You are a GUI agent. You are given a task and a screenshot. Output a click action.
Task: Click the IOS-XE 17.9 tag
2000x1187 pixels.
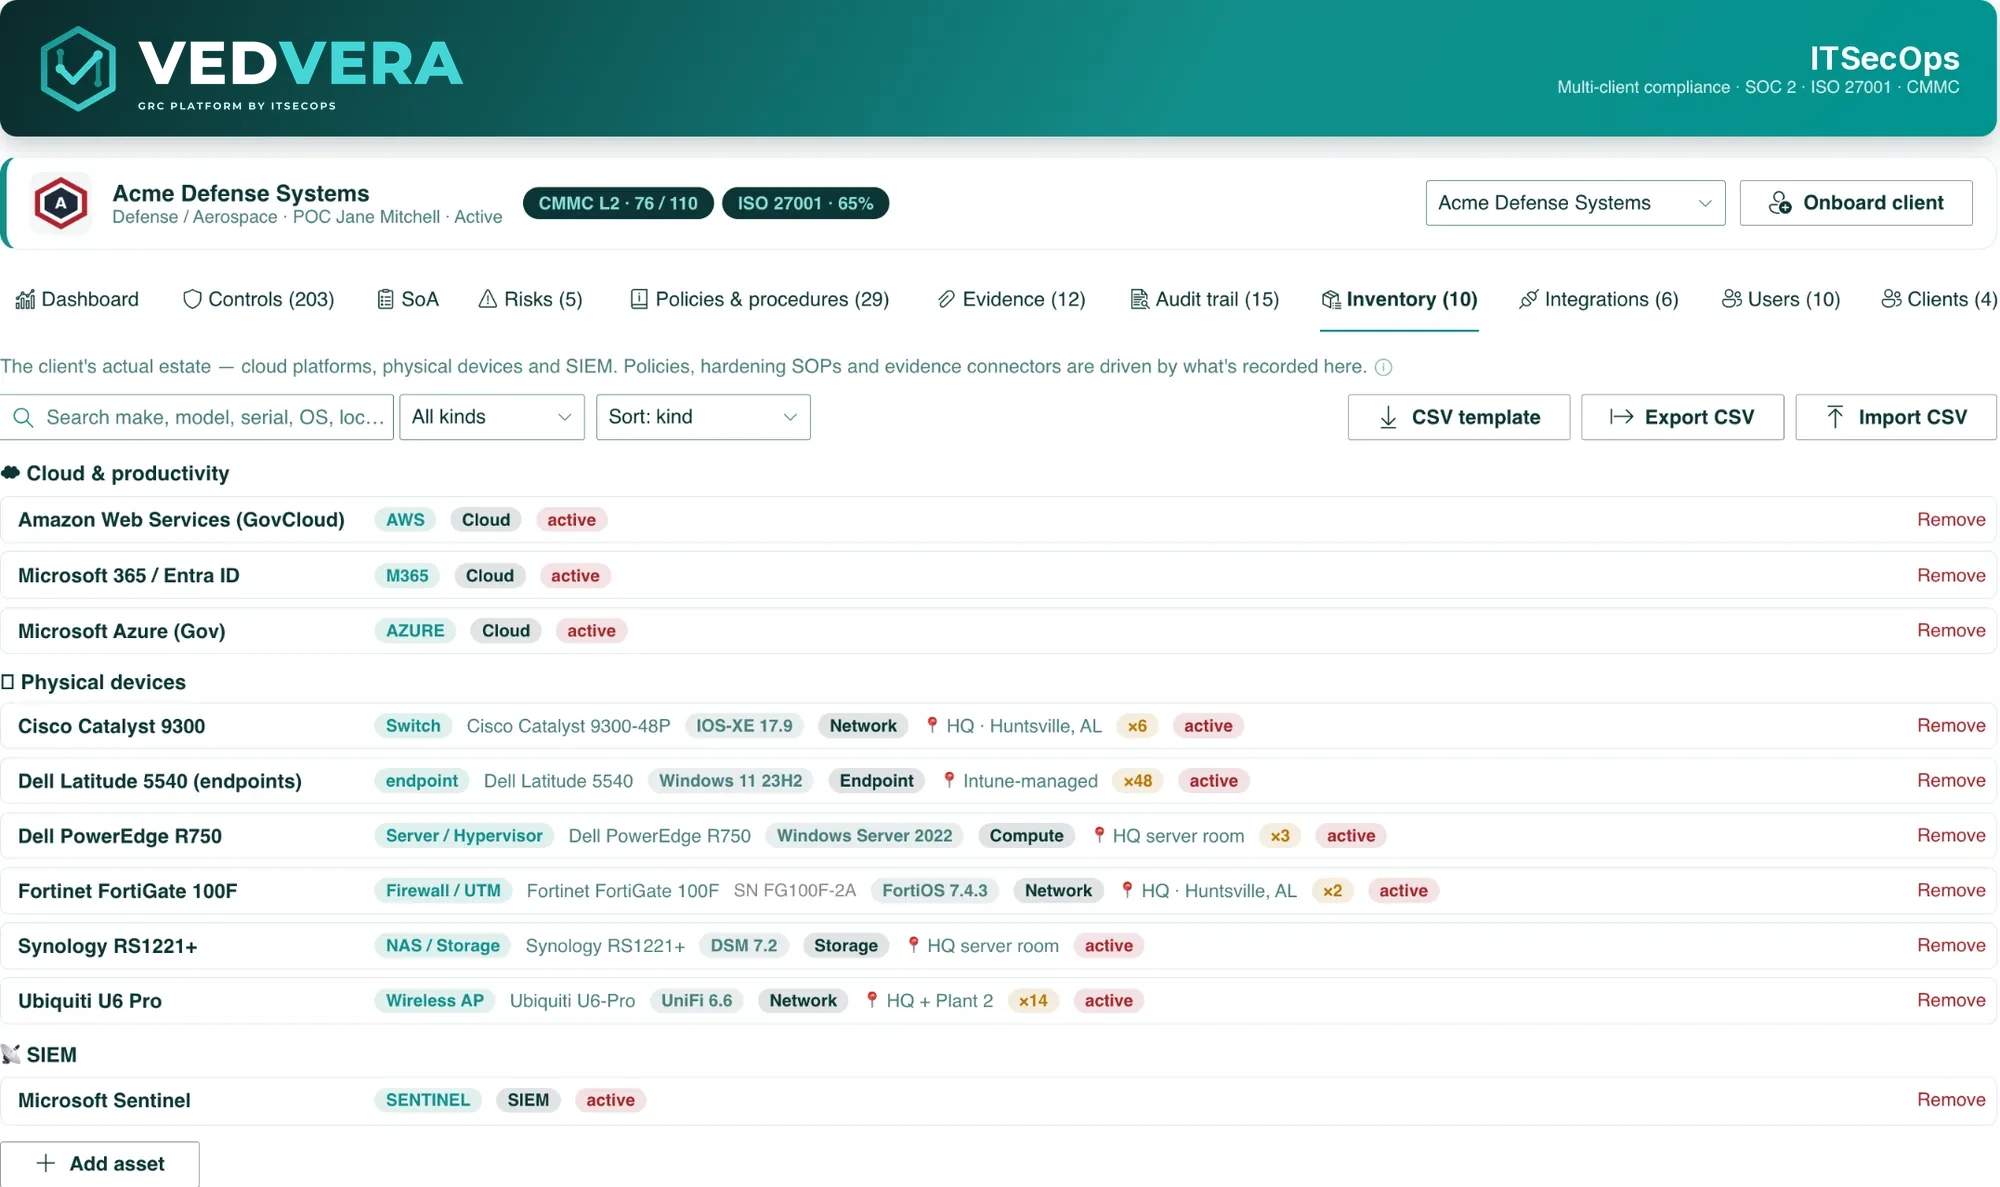click(x=744, y=725)
